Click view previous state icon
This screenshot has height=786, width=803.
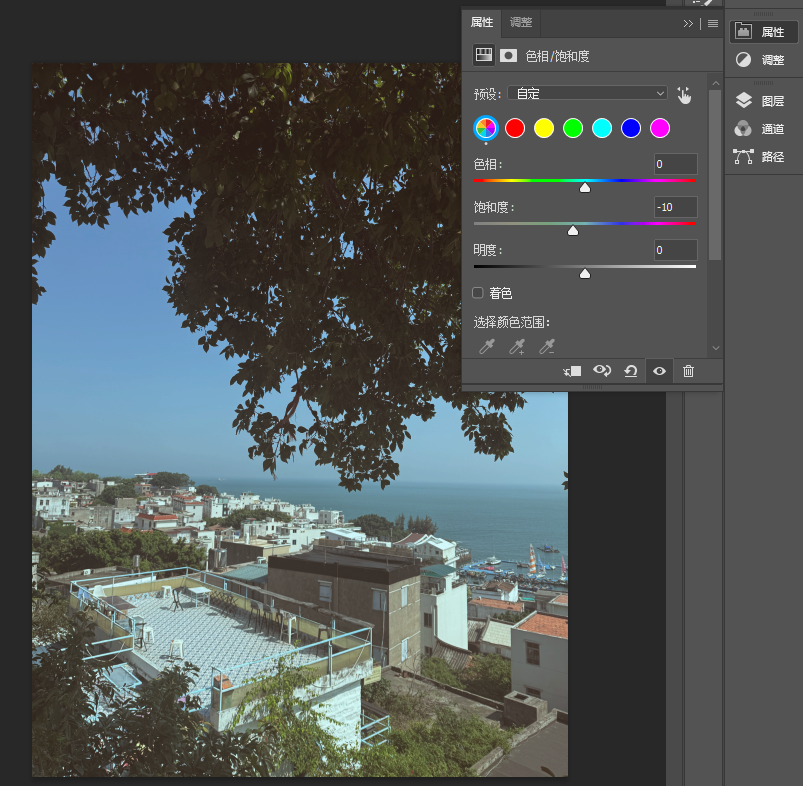pyautogui.click(x=602, y=371)
